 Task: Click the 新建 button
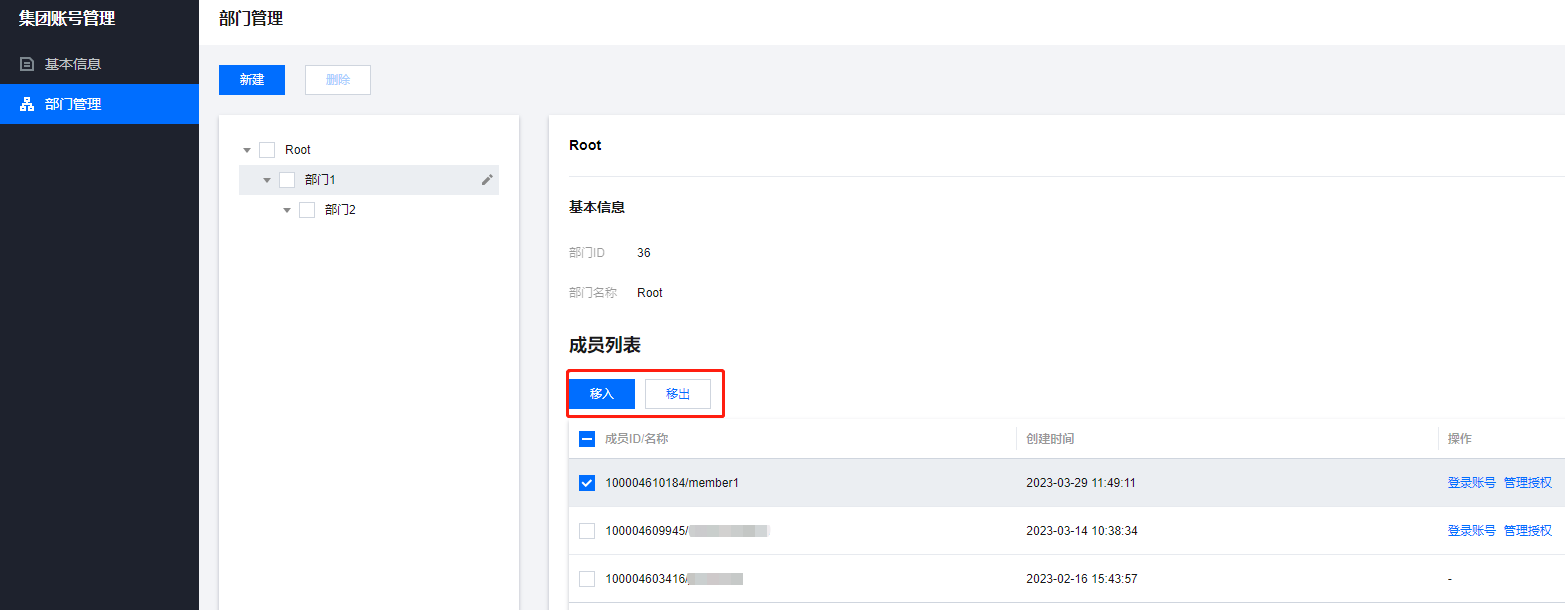pos(252,80)
